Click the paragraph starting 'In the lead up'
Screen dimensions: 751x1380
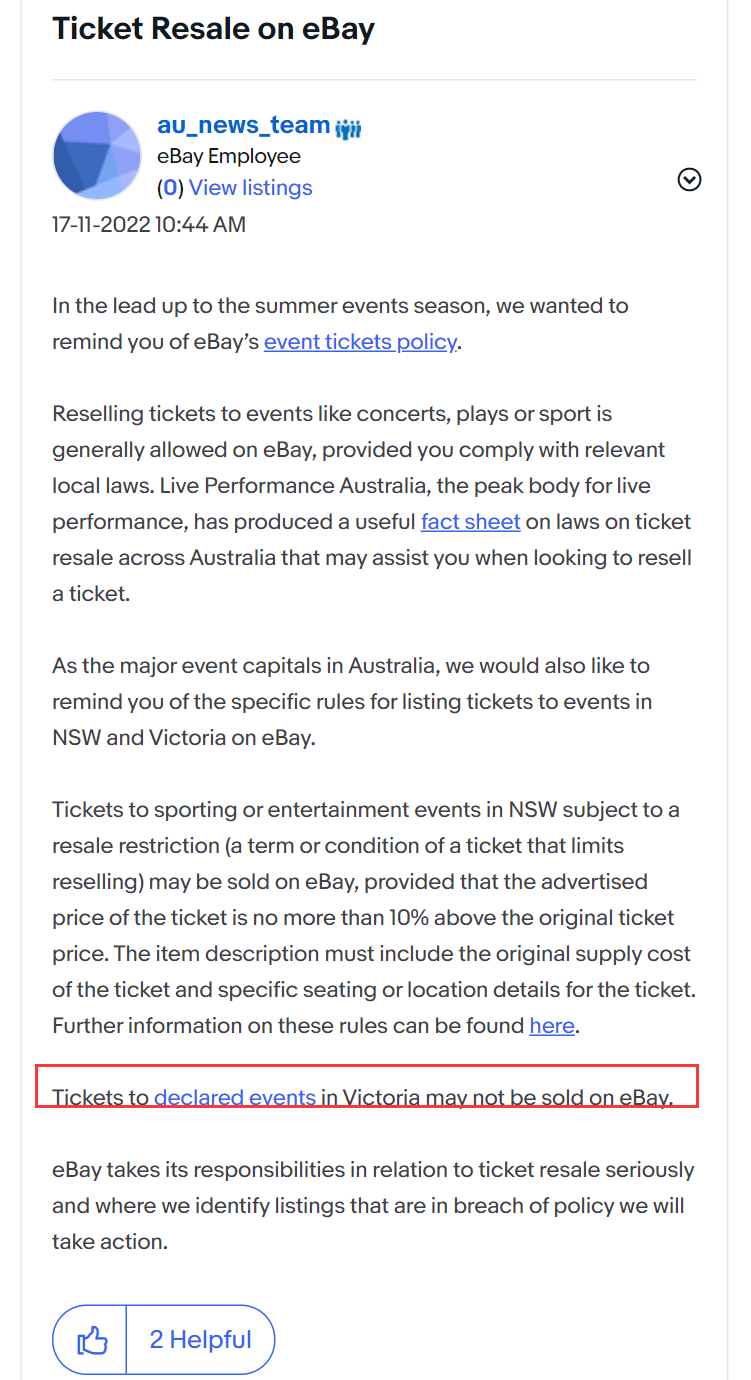coord(340,324)
